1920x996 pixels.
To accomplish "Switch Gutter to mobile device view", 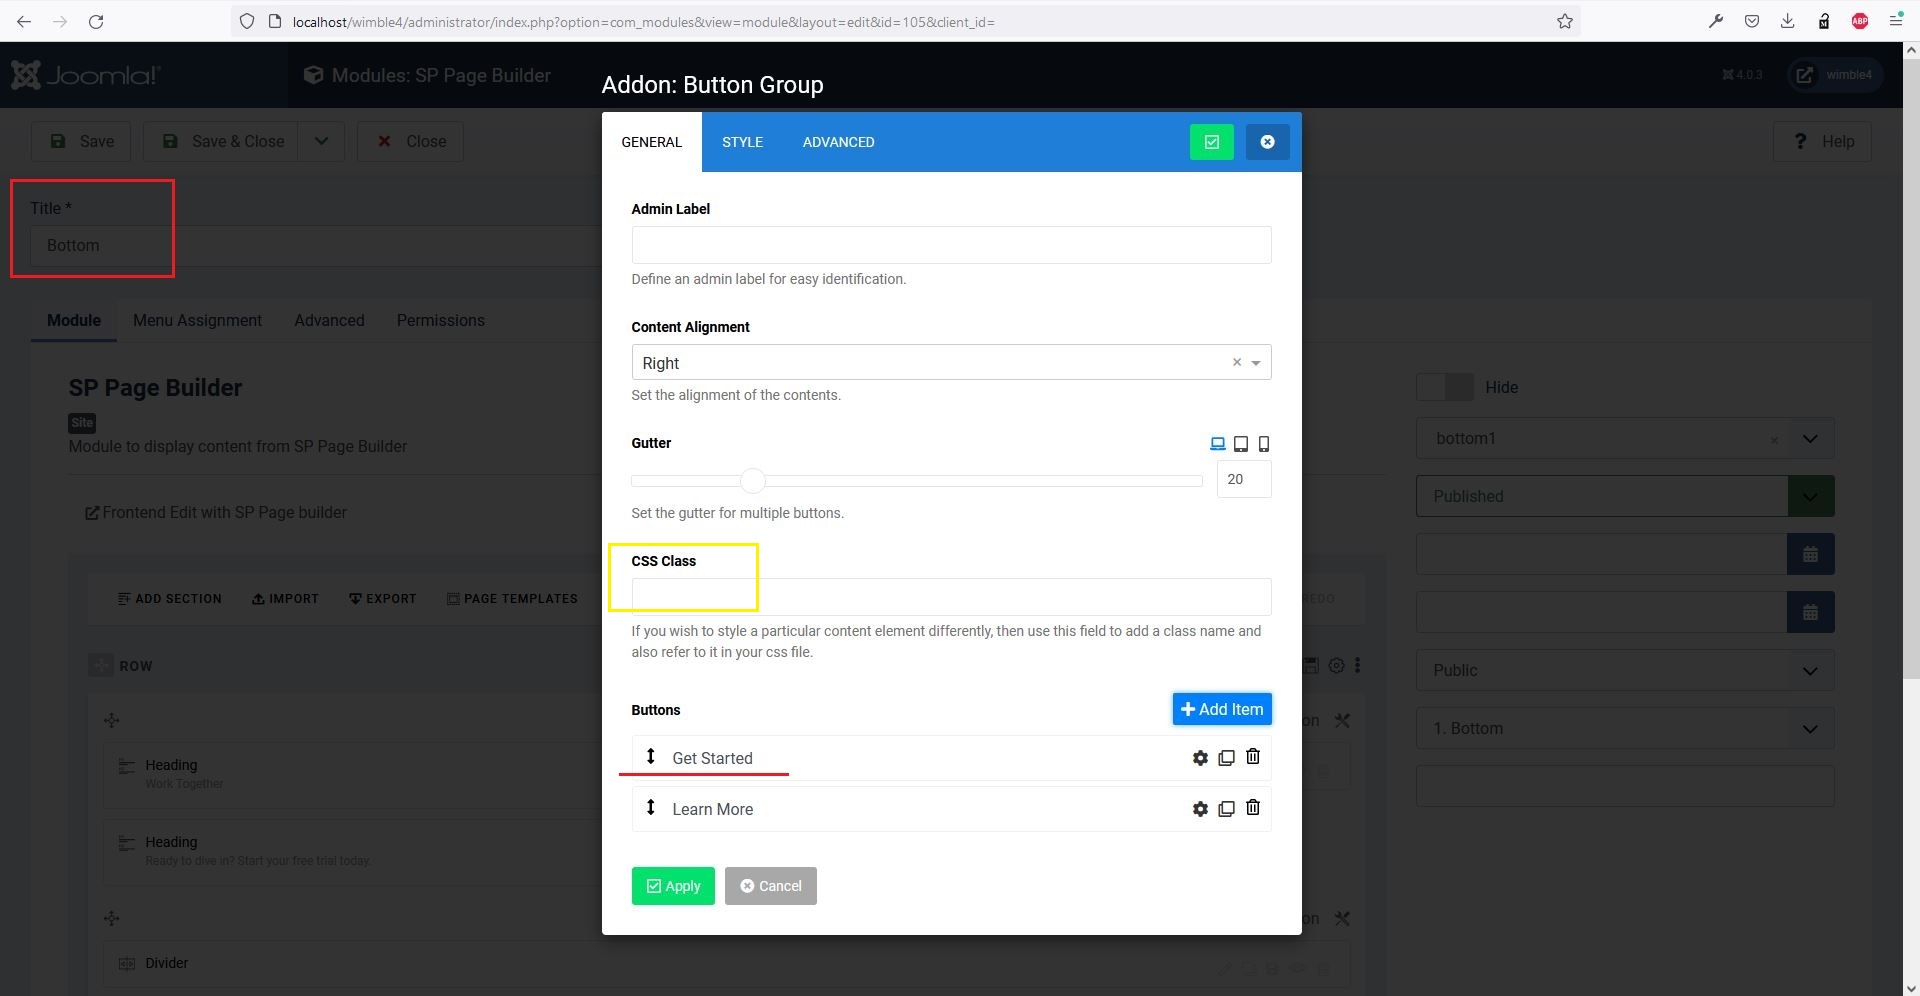I will click(1264, 444).
